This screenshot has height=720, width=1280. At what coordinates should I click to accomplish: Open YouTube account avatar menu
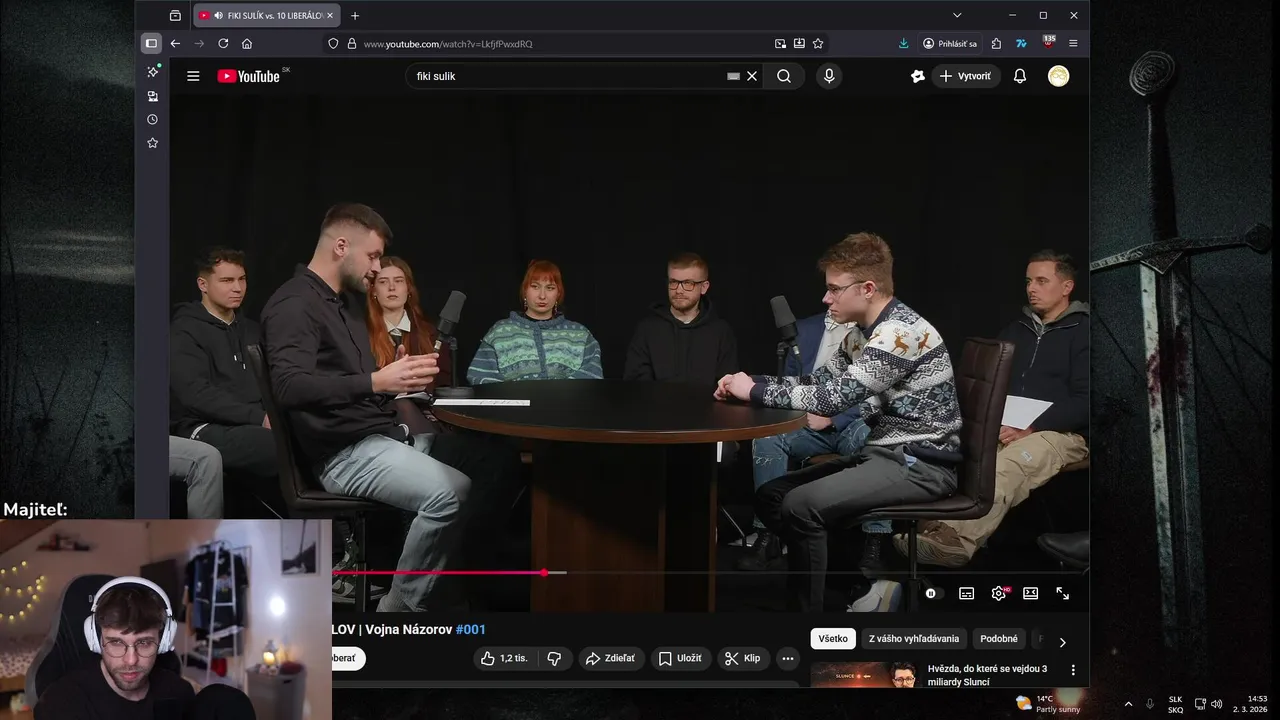1058,76
